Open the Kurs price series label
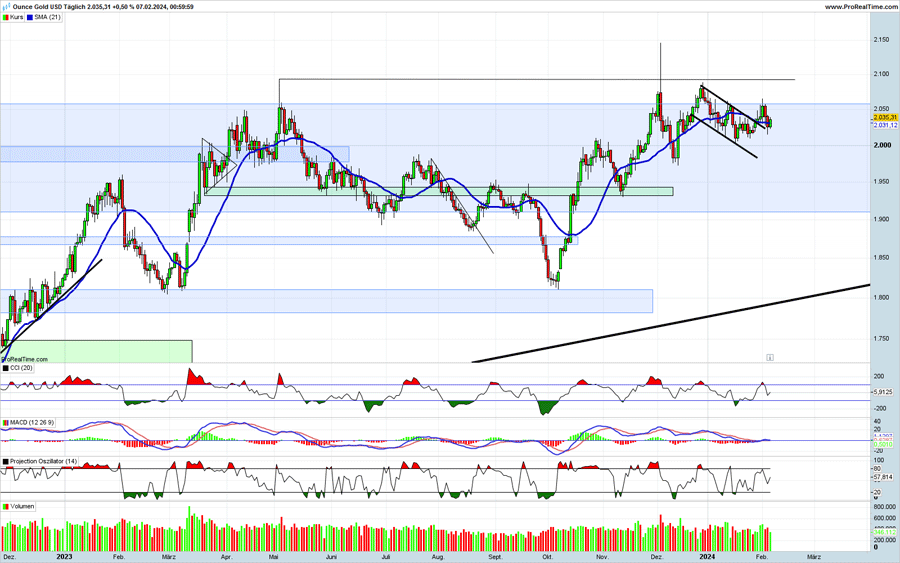900x563 pixels. coord(17,17)
